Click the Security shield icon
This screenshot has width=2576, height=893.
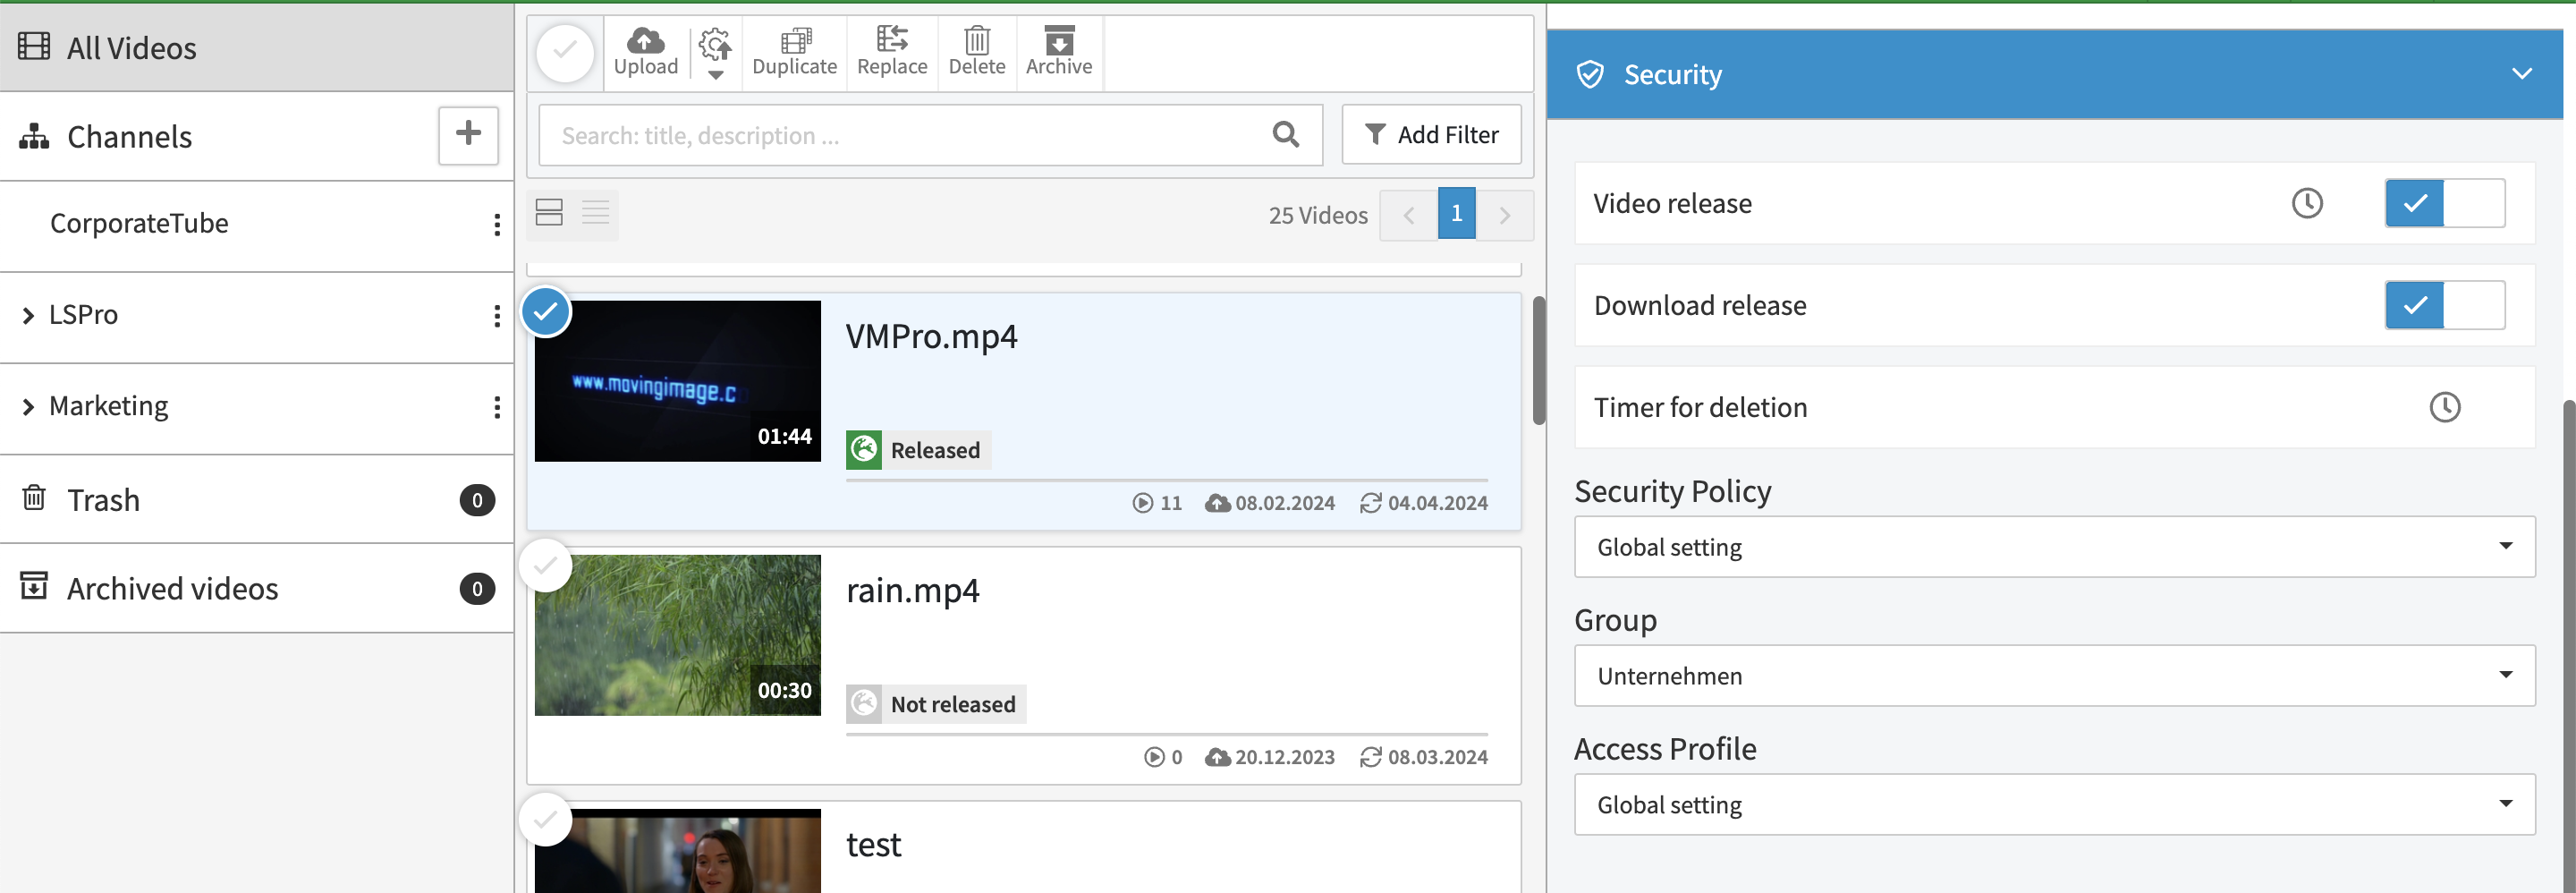click(x=1589, y=75)
